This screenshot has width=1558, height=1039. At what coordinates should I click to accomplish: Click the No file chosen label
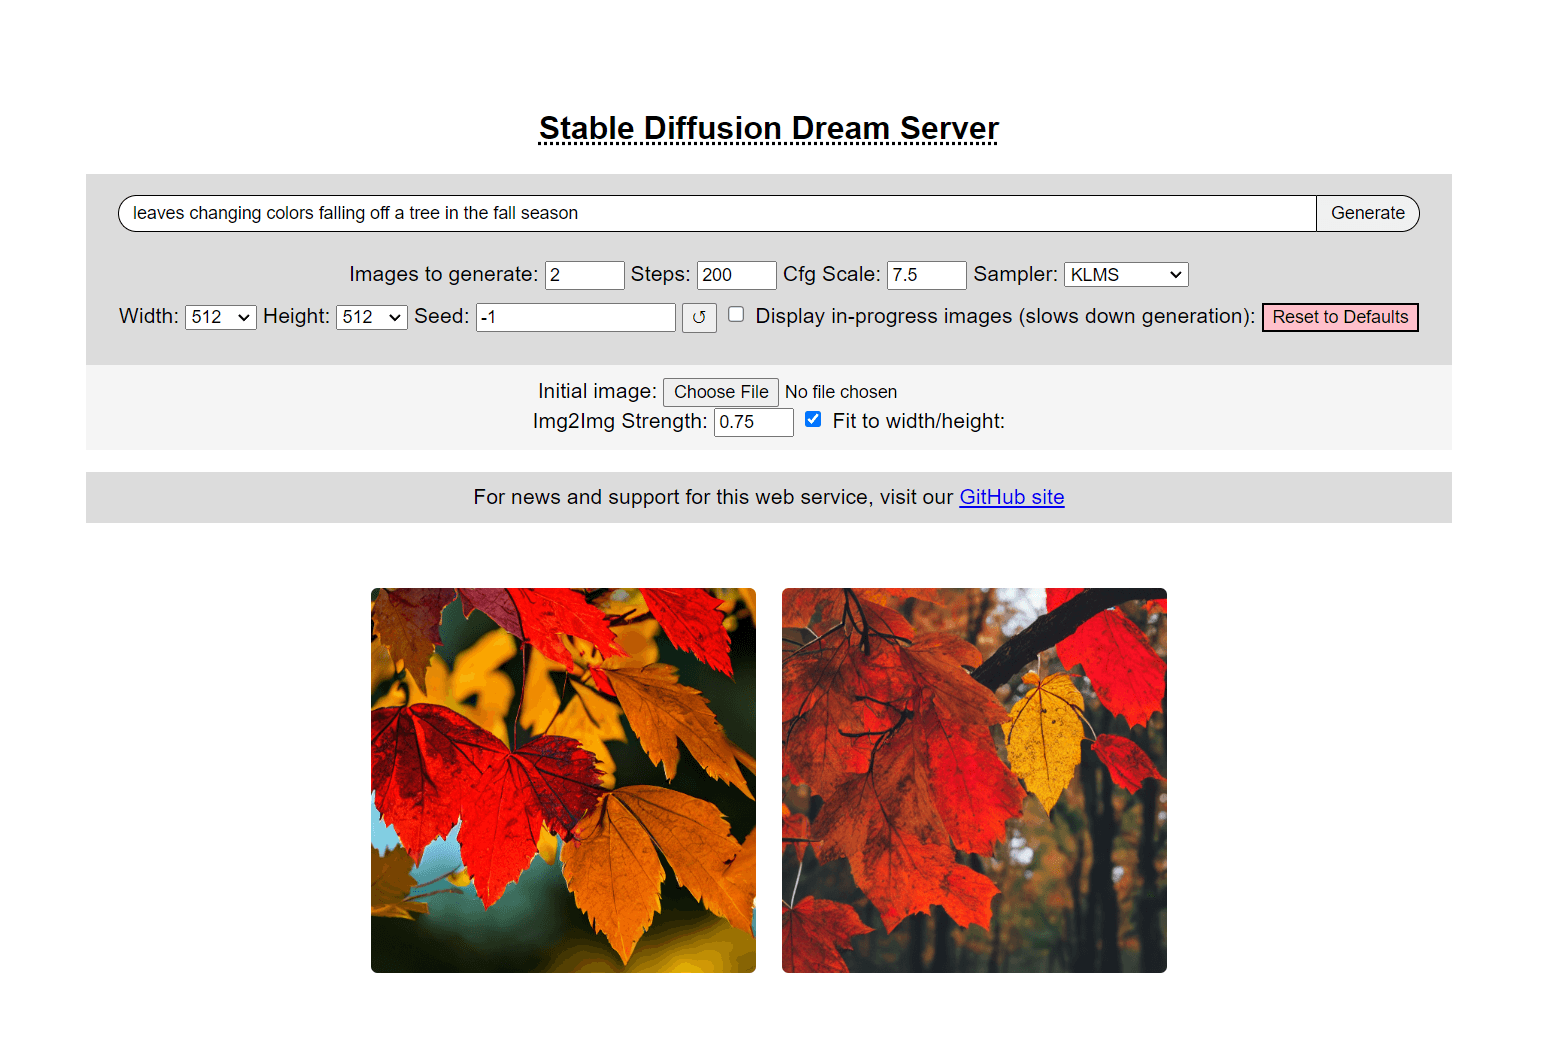click(x=841, y=392)
